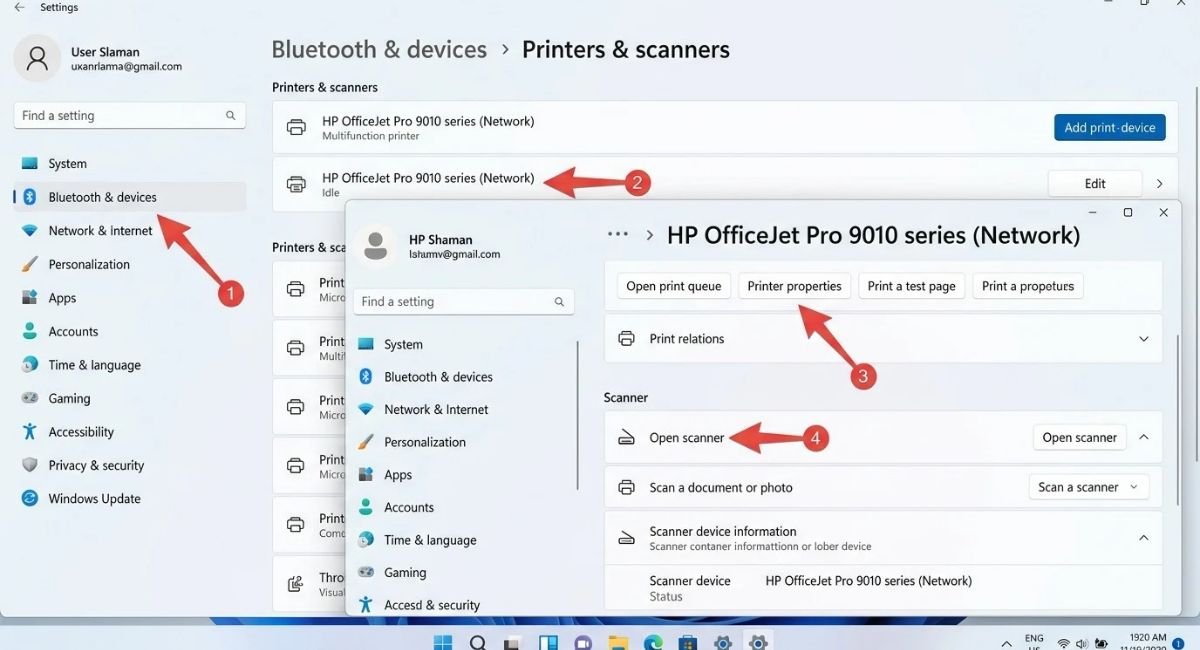Viewport: 1200px width, 650px height.
Task: Go back using the Settings title bar arrow
Action: 19,7
